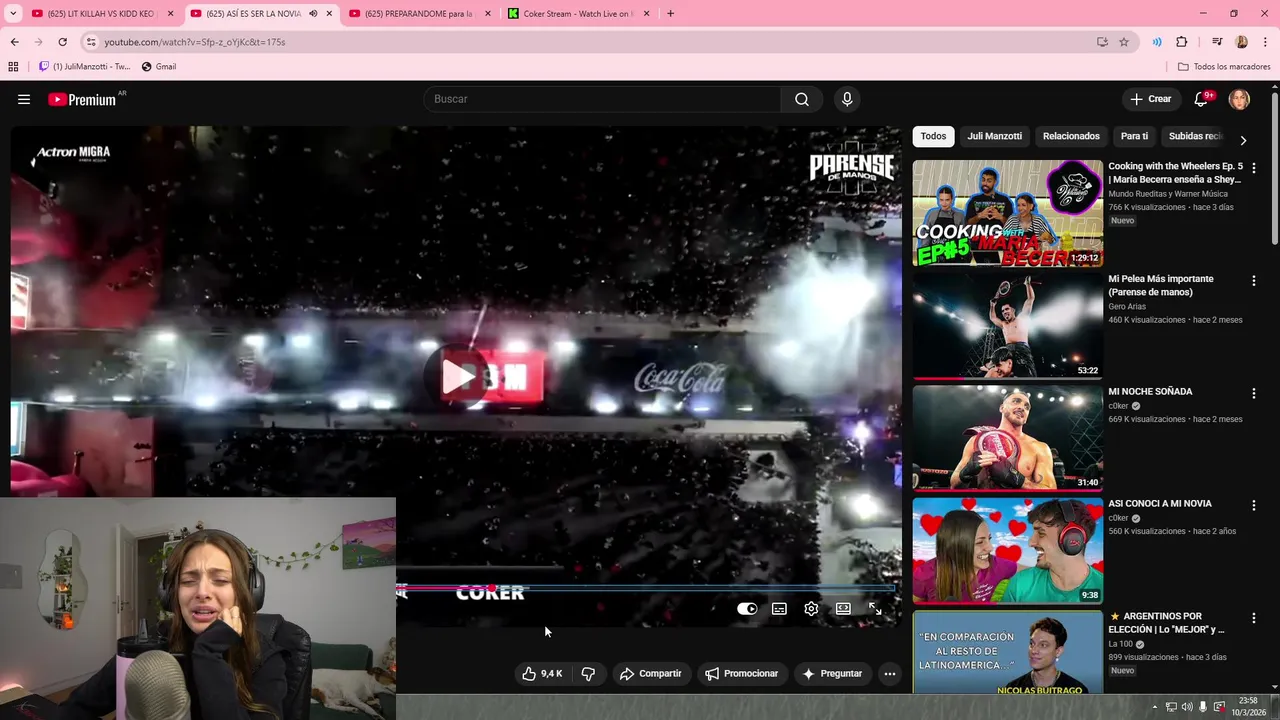Enter fullscreen in the video player
The width and height of the screenshot is (1280, 720).
coord(875,608)
